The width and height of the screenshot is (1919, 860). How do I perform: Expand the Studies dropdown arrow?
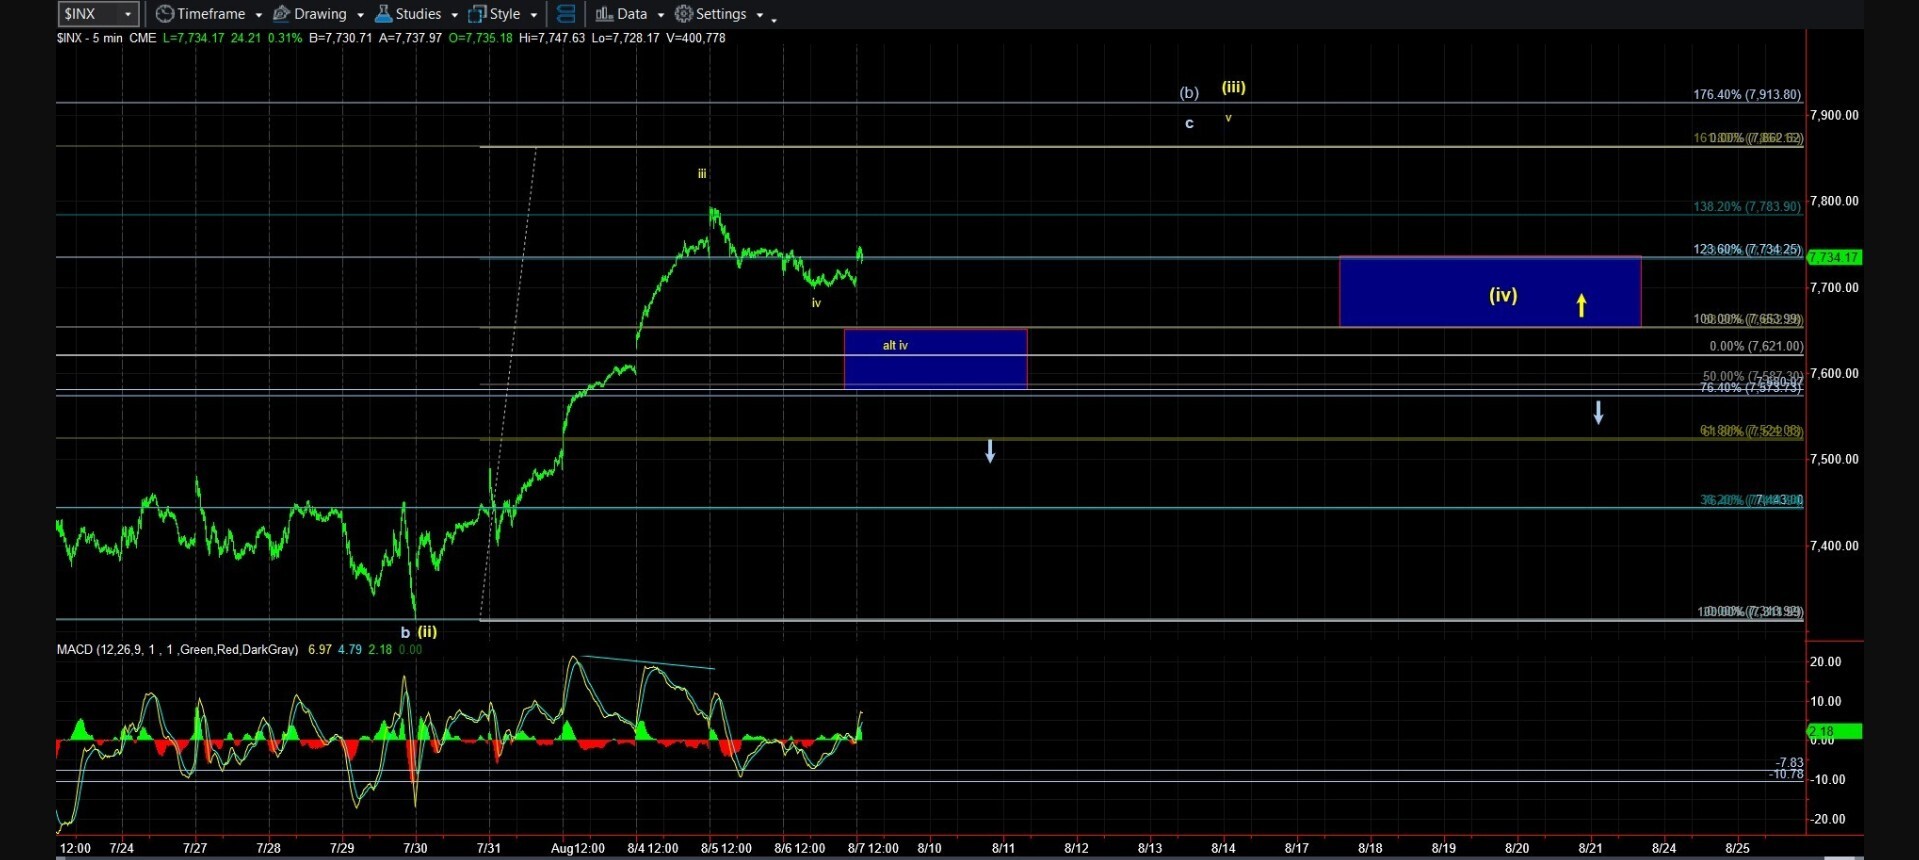(454, 15)
